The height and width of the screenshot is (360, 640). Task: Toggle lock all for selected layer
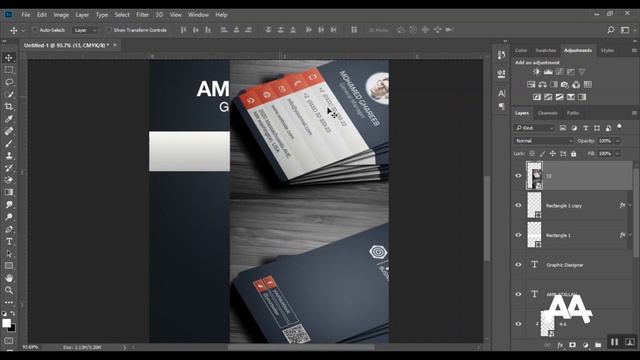tap(573, 154)
